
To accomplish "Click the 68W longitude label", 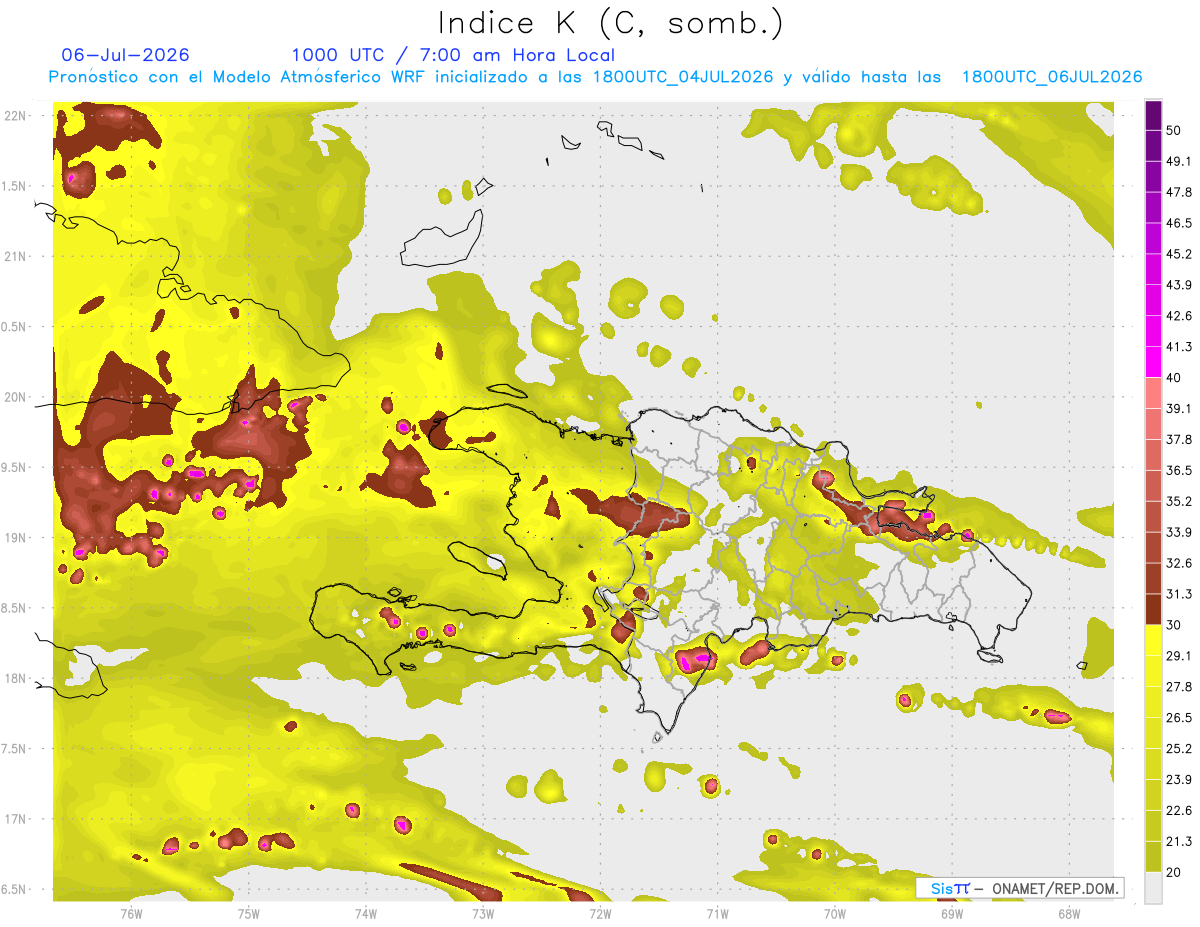I will pos(1068,912).
